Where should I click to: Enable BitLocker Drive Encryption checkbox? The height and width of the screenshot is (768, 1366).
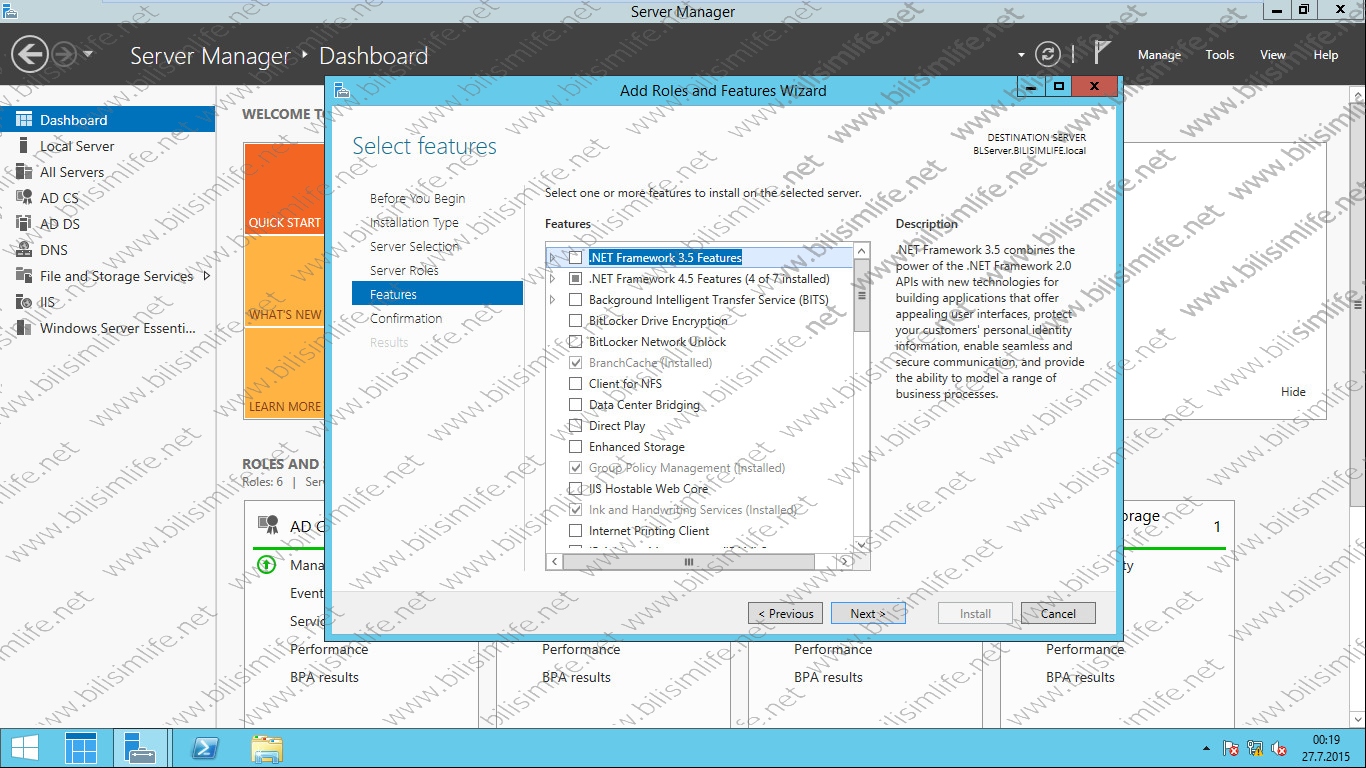[575, 321]
